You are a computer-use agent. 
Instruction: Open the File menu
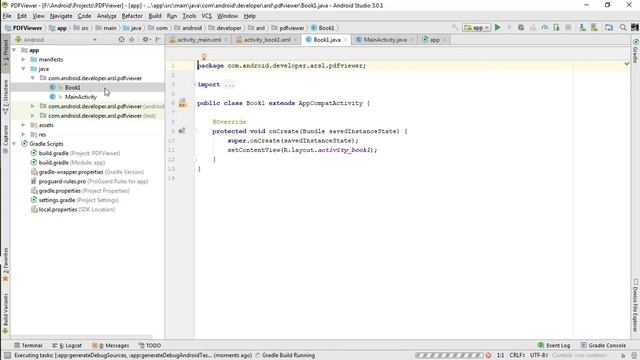coord(7,16)
